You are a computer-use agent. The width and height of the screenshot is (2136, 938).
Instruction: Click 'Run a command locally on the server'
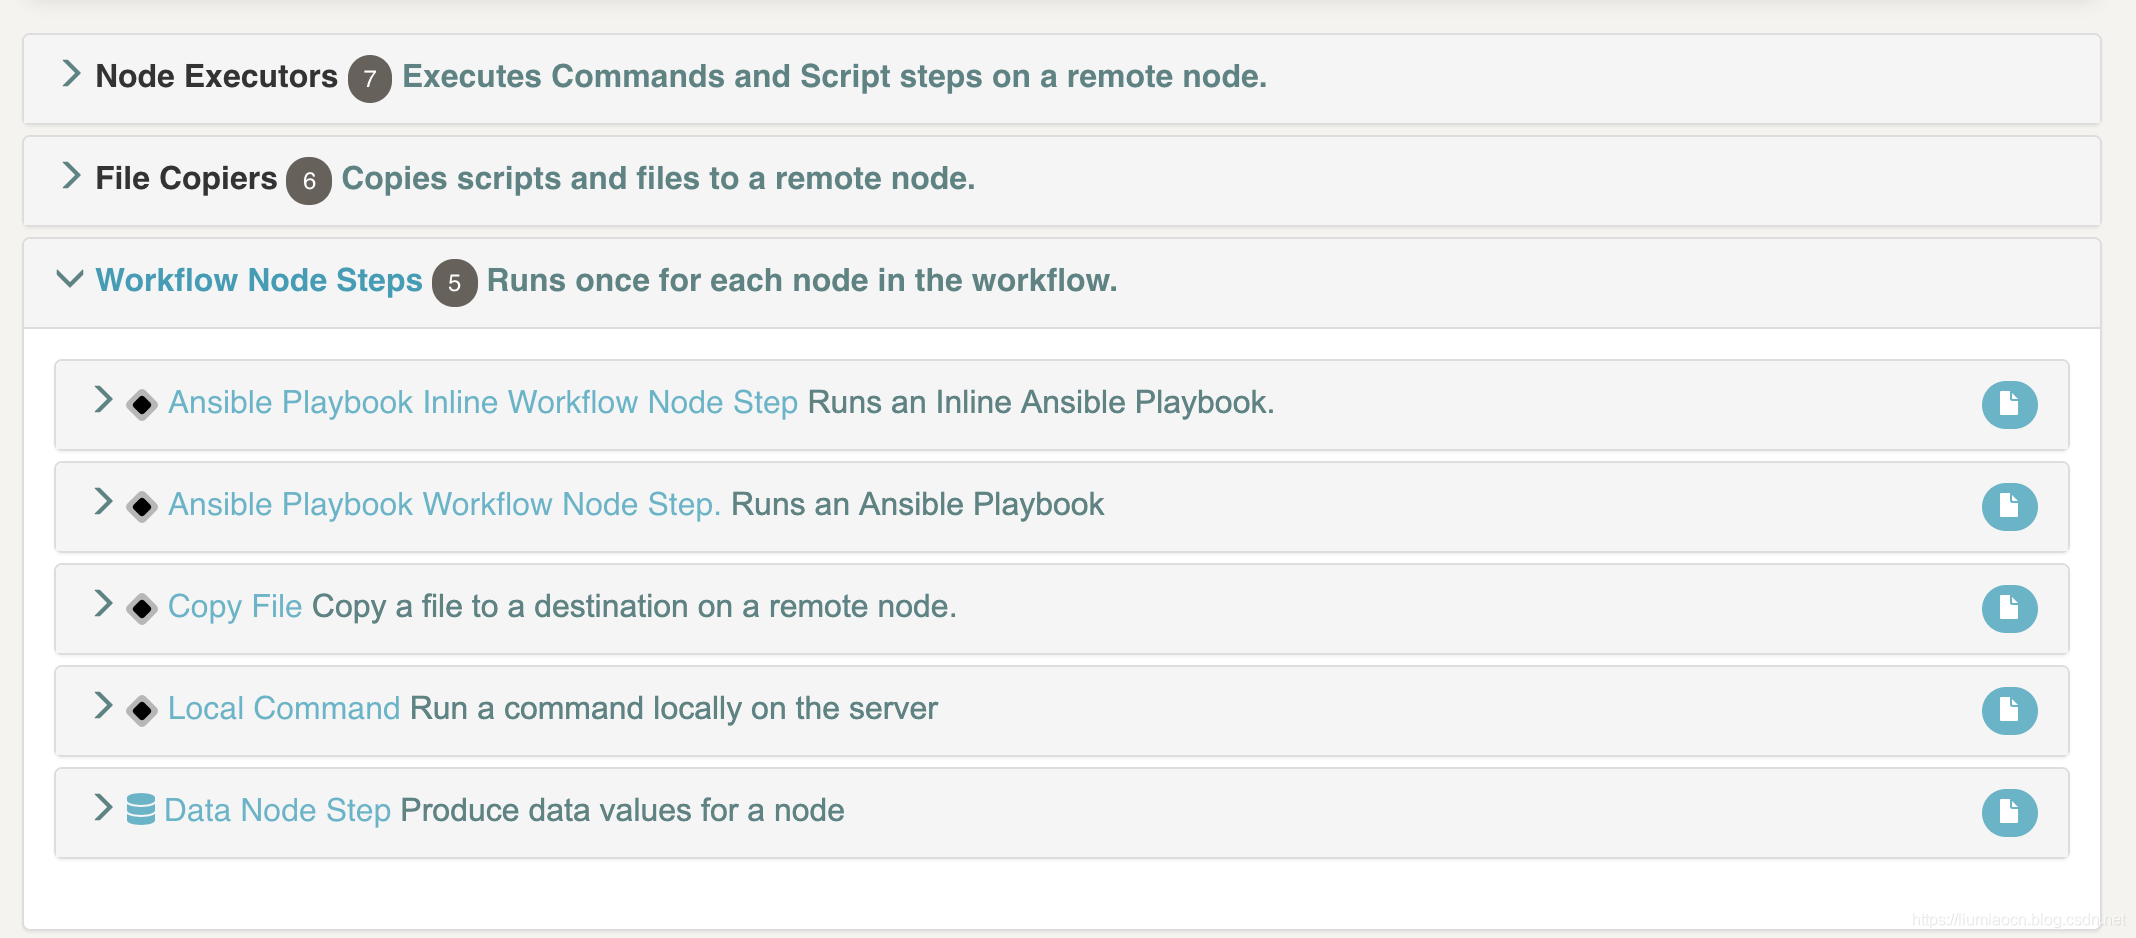(674, 709)
